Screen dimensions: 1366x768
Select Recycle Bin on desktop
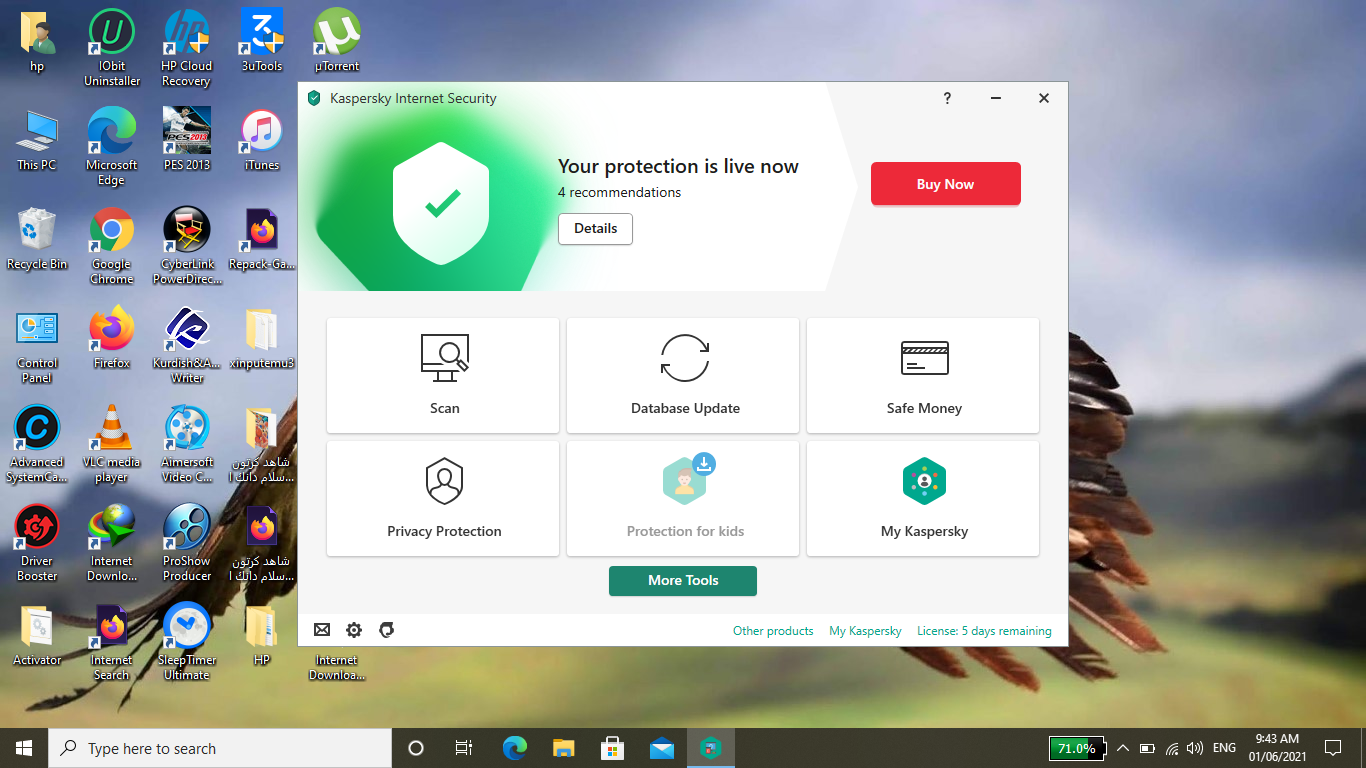pyautogui.click(x=37, y=239)
